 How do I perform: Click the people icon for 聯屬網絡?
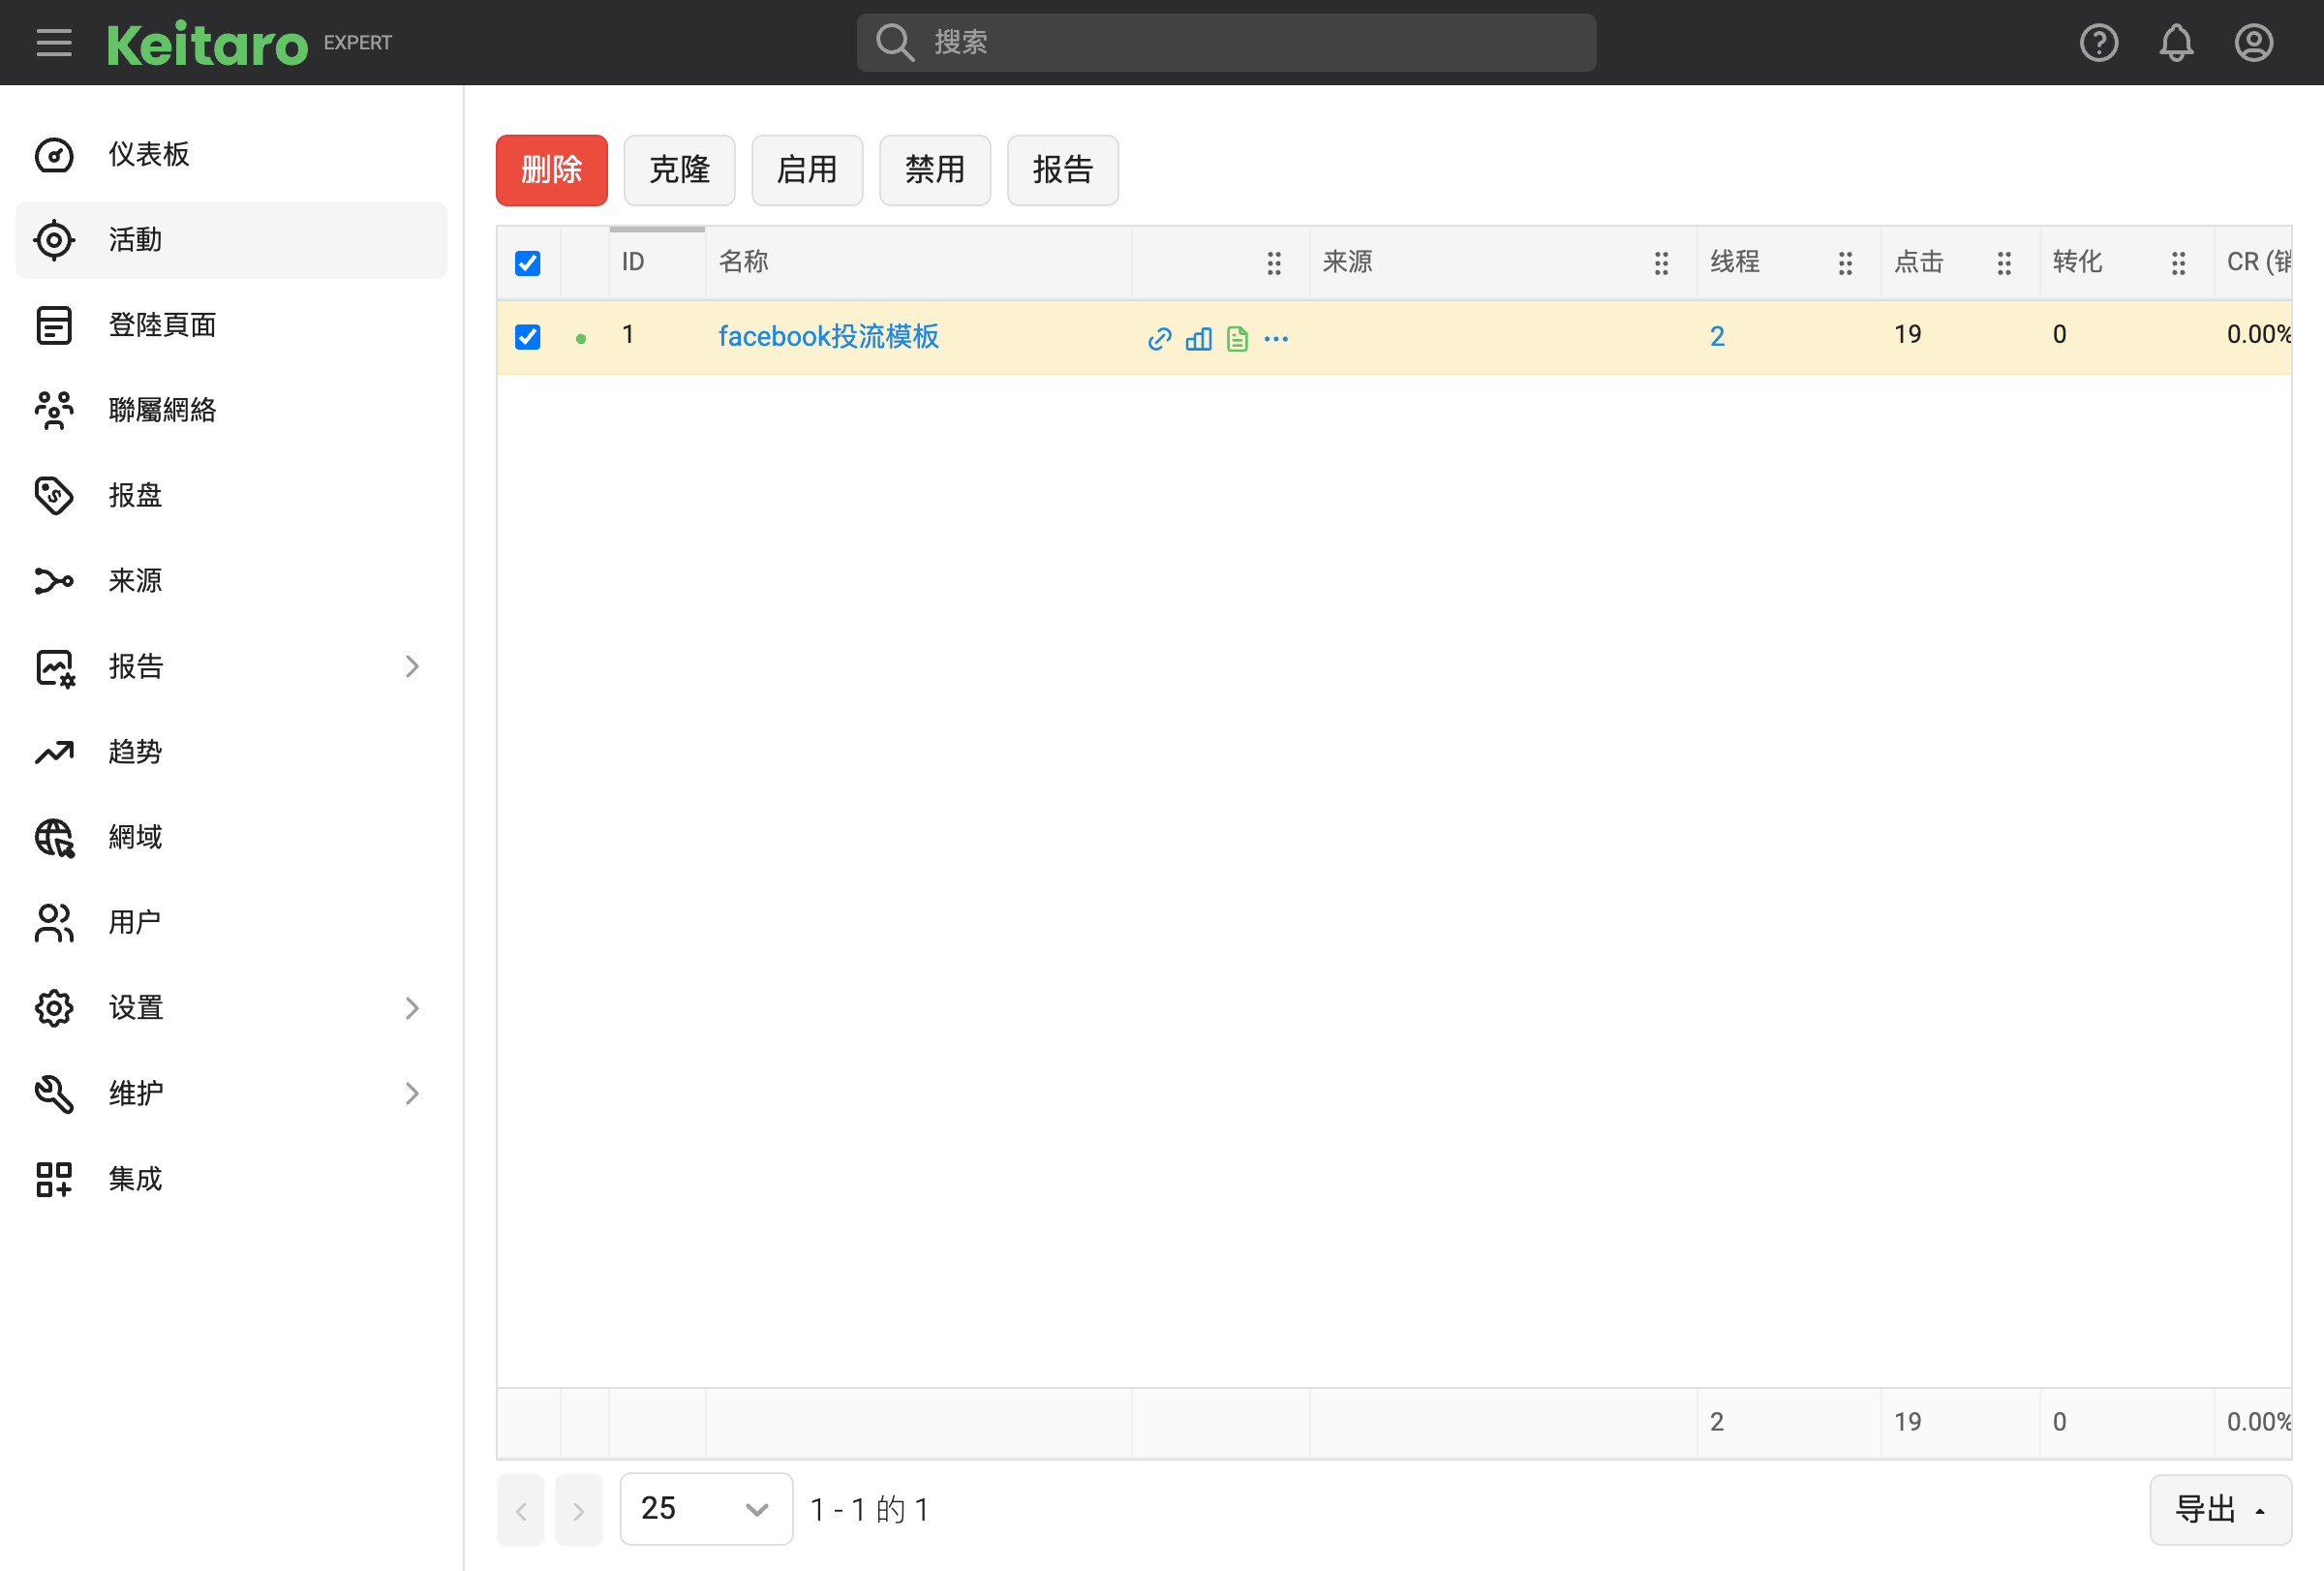pos(54,411)
